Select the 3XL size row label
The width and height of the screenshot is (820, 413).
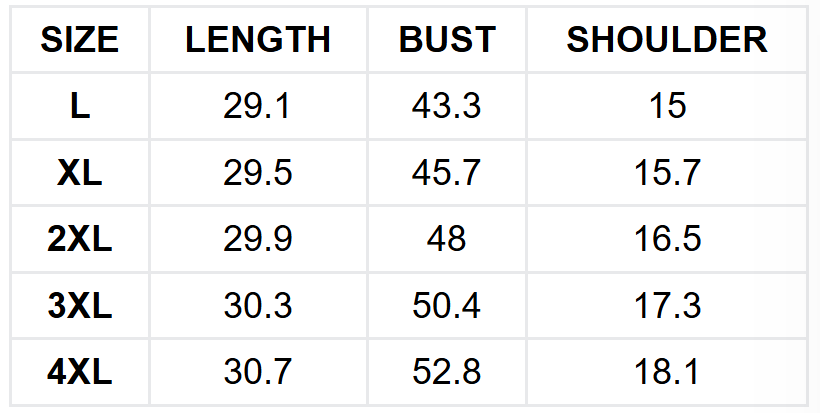tap(80, 305)
